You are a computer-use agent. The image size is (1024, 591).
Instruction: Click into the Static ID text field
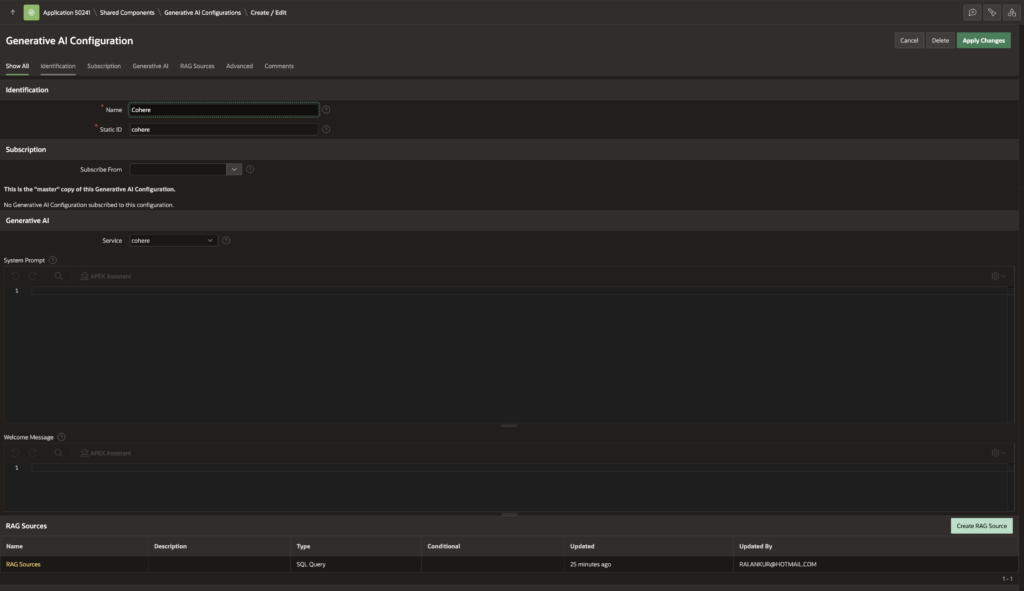click(x=223, y=130)
